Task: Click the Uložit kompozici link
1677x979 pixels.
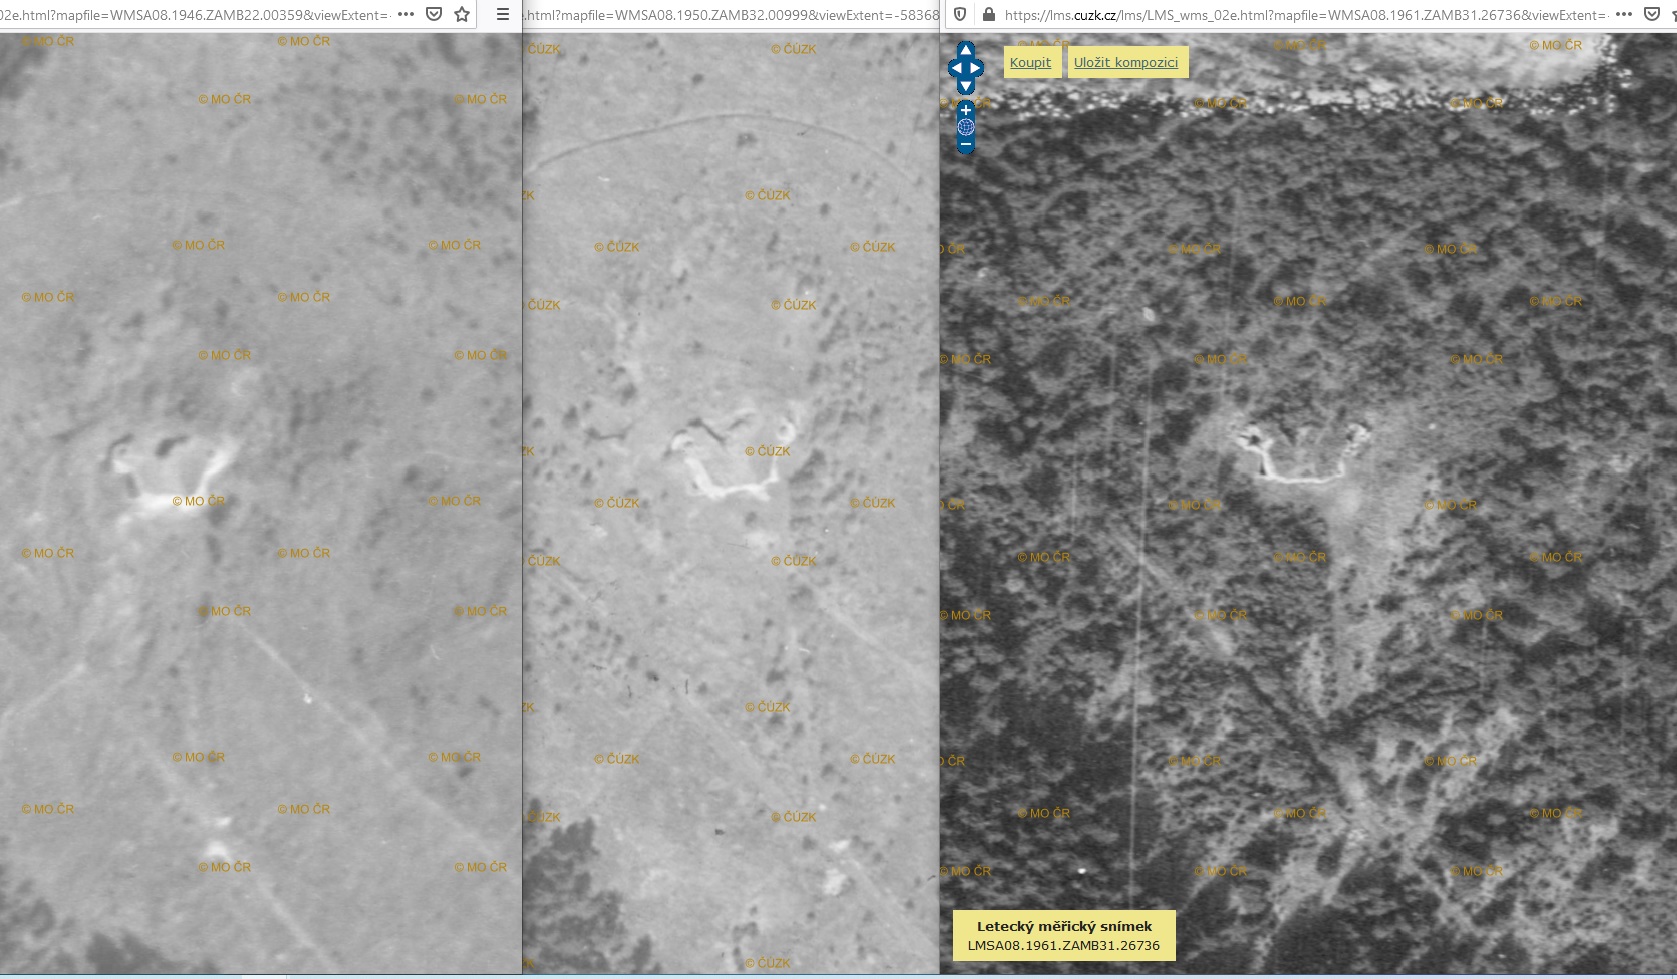Action: [1126, 62]
